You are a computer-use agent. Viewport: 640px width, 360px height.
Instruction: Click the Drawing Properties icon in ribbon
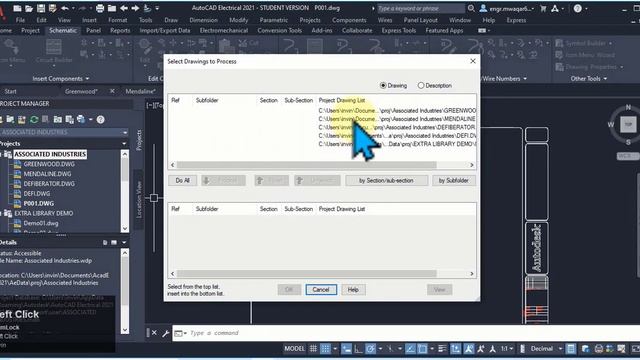pyautogui.click(x=560, y=67)
